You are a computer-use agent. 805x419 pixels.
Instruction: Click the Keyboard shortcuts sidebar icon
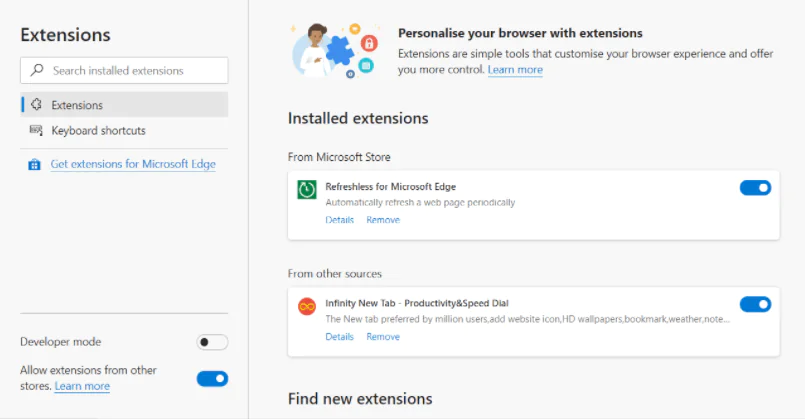pos(36,131)
